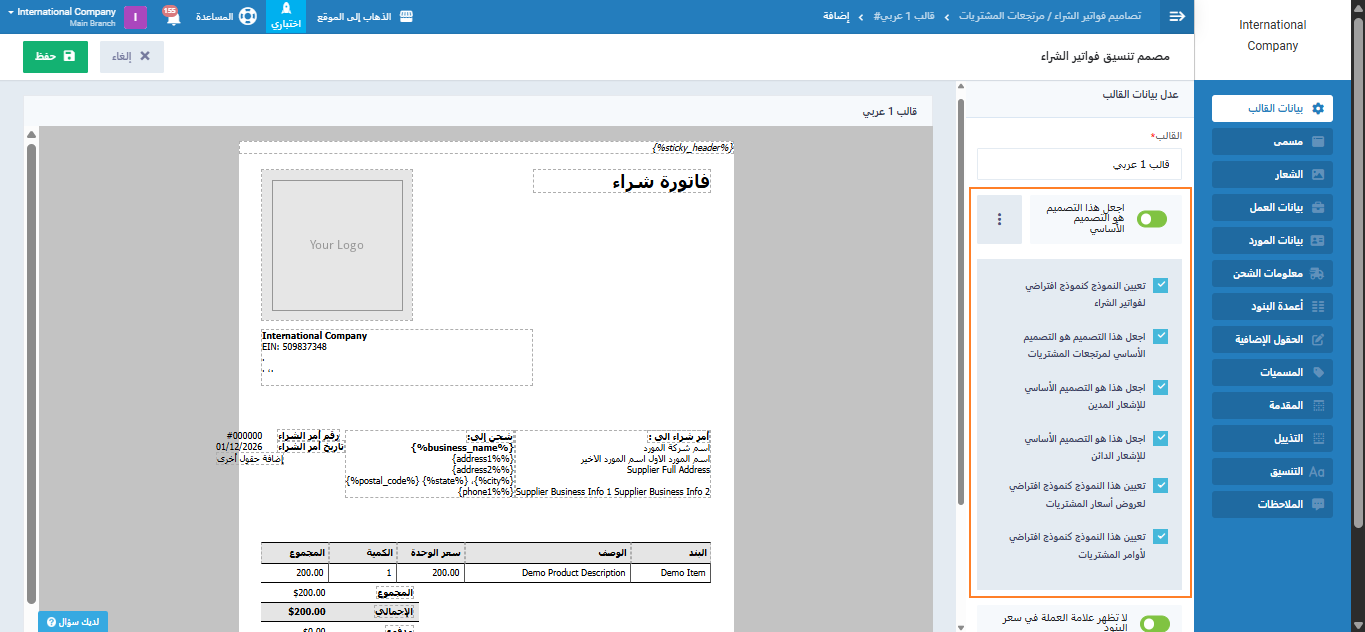Click the notifications bell icon
Screen dimensions: 1365x632
pos(171,16)
